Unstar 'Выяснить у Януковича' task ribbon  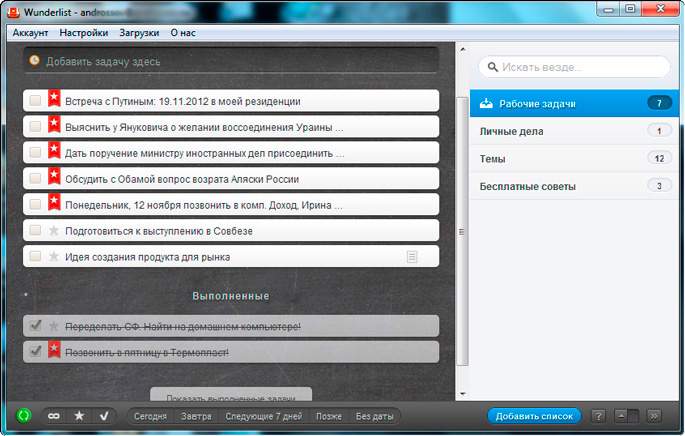54,125
